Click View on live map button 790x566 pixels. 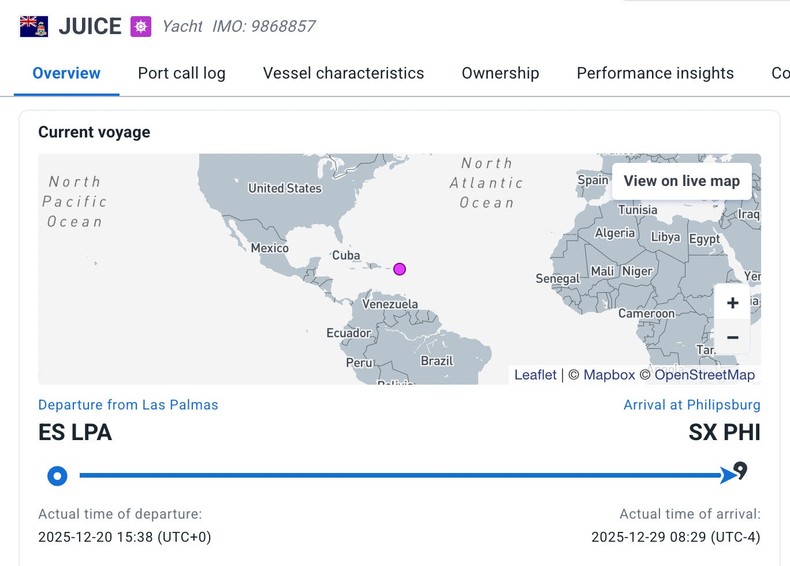(681, 181)
